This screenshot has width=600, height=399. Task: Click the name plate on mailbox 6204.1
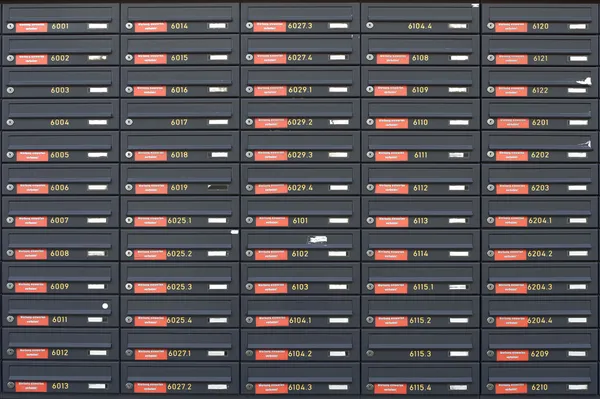pos(577,220)
